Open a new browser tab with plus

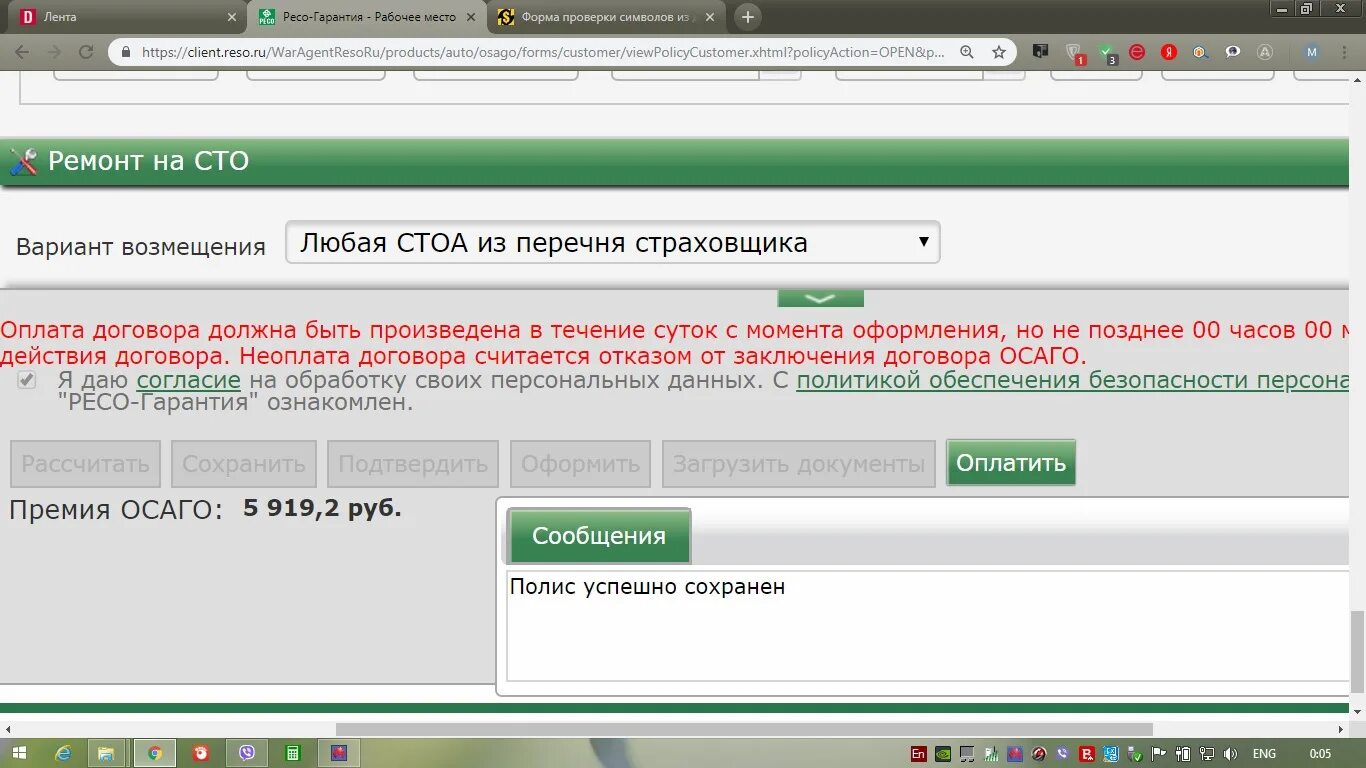[x=747, y=17]
